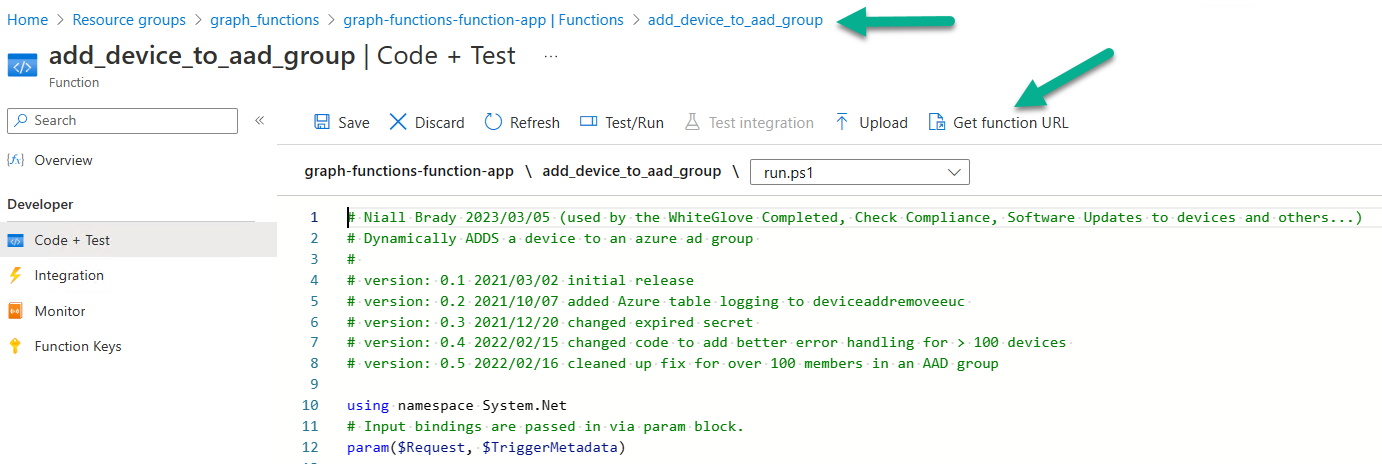Image resolution: width=1382 pixels, height=464 pixels.
Task: Go to the Home breadcrumb
Action: (27, 20)
